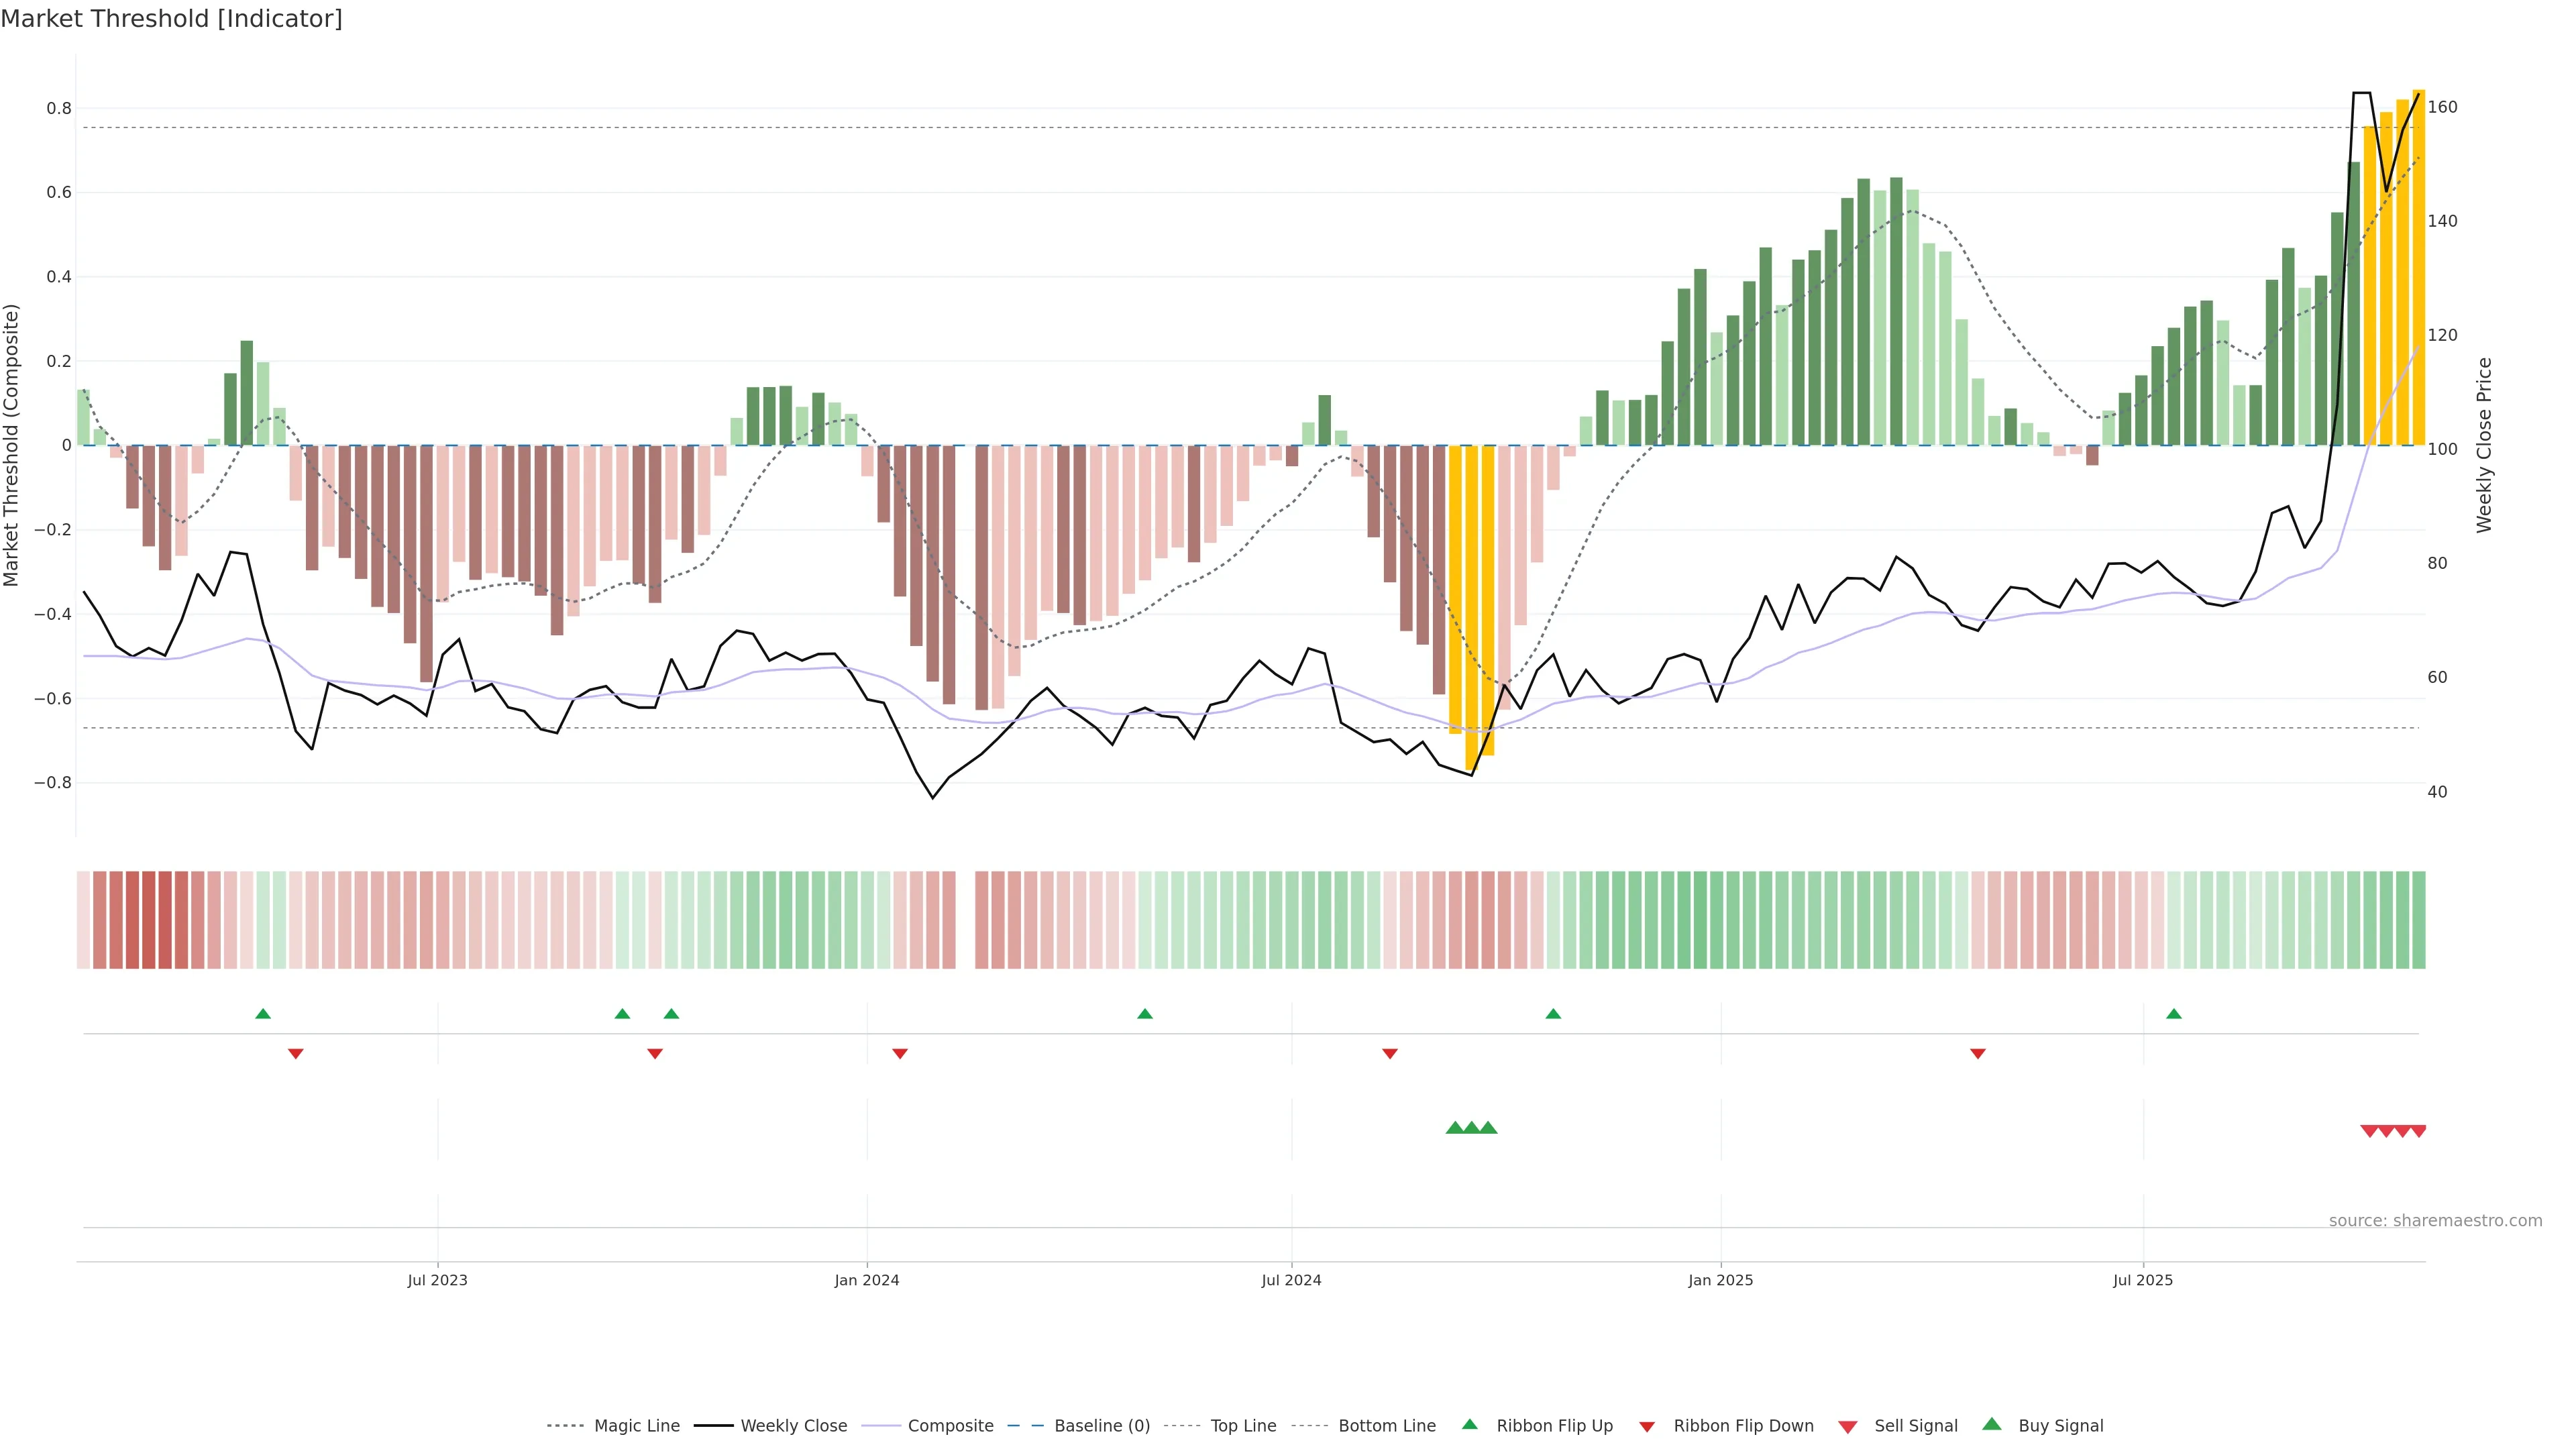Click Ribbon Flip Up legend triangle icon
The width and height of the screenshot is (2576, 1449).
(x=1469, y=1424)
